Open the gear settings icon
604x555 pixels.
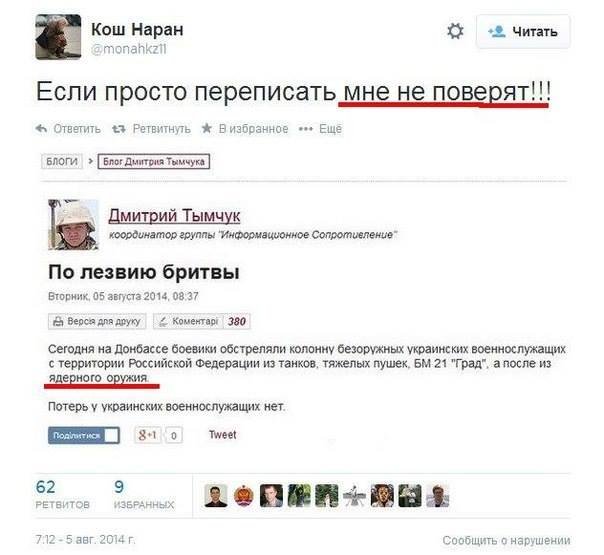(x=455, y=31)
